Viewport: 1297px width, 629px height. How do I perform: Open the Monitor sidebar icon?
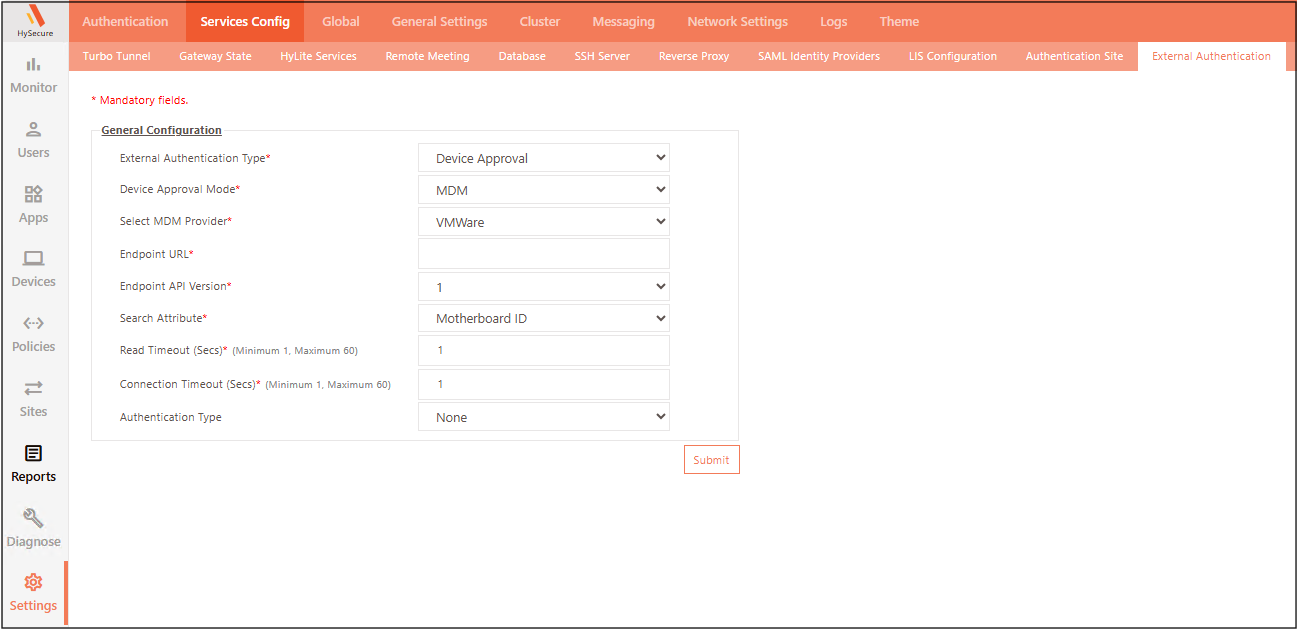33,66
